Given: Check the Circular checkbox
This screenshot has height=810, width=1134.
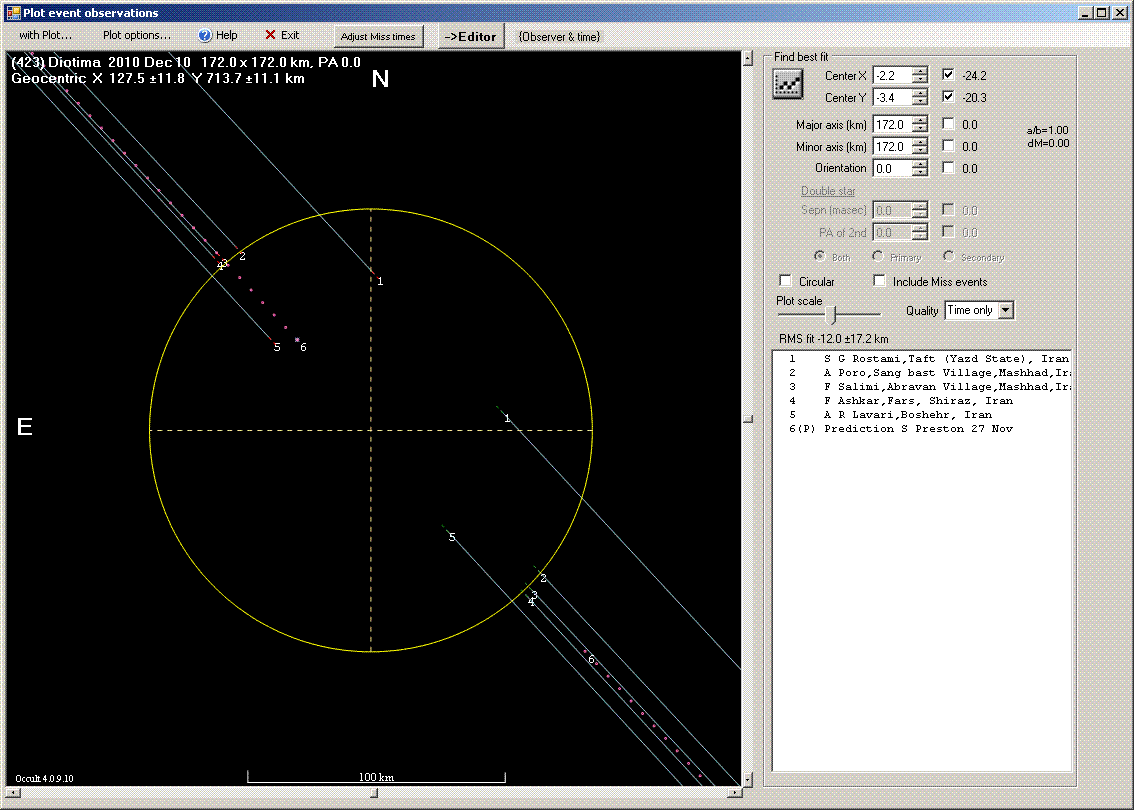Looking at the screenshot, I should coord(785,281).
